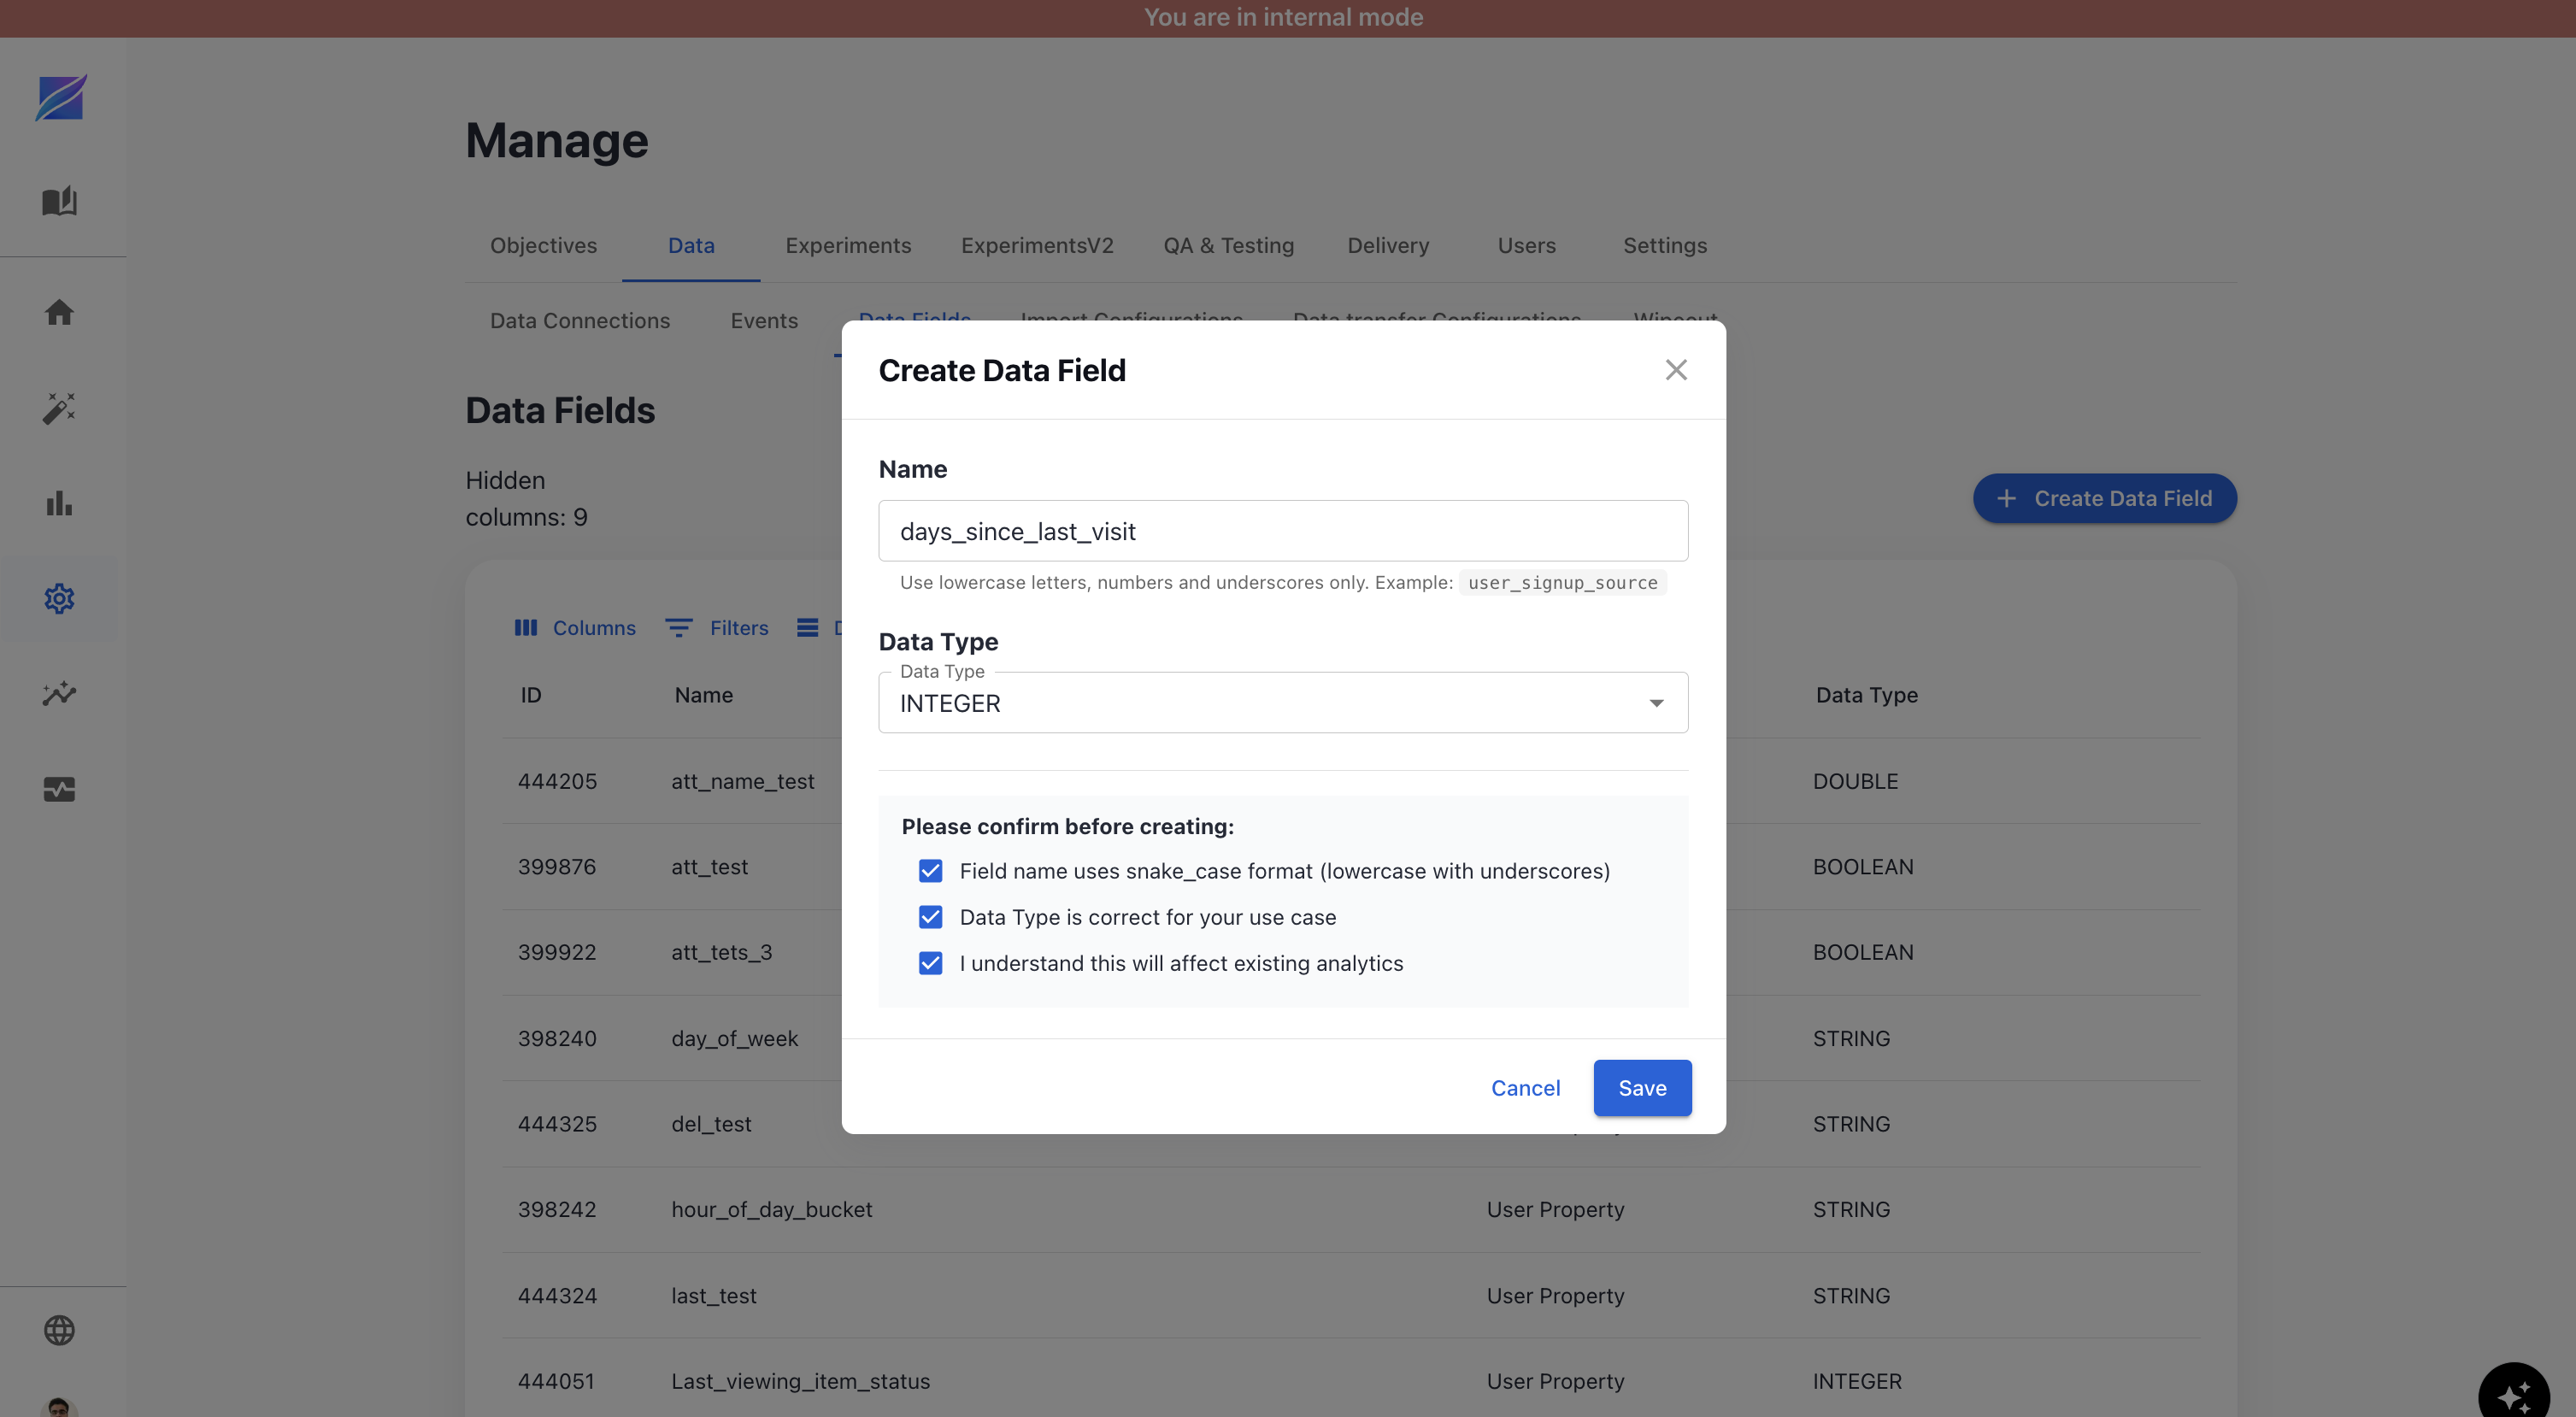Open the INTEGER Data Type combo box

[x=1283, y=703]
